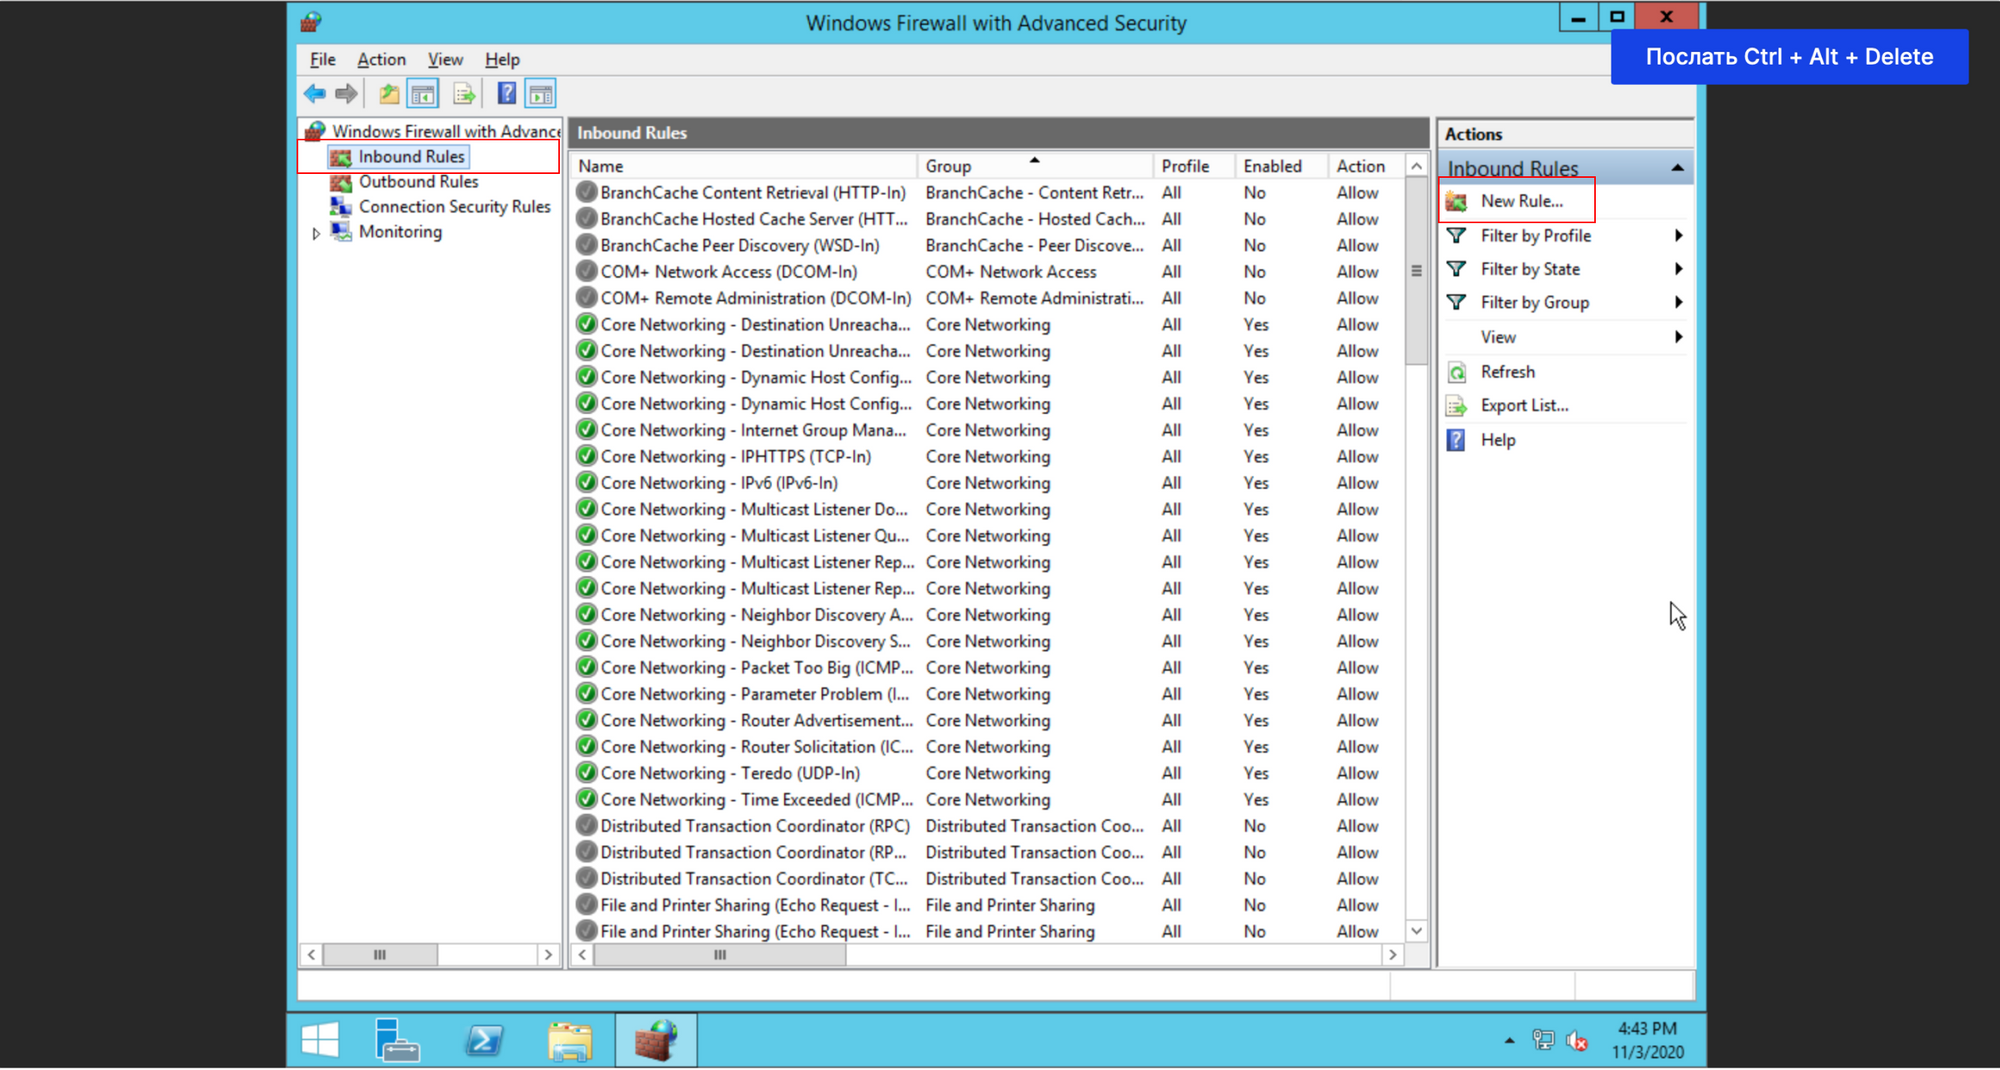This screenshot has width=2000, height=1070.
Task: Open the Windows Start button
Action: [320, 1040]
